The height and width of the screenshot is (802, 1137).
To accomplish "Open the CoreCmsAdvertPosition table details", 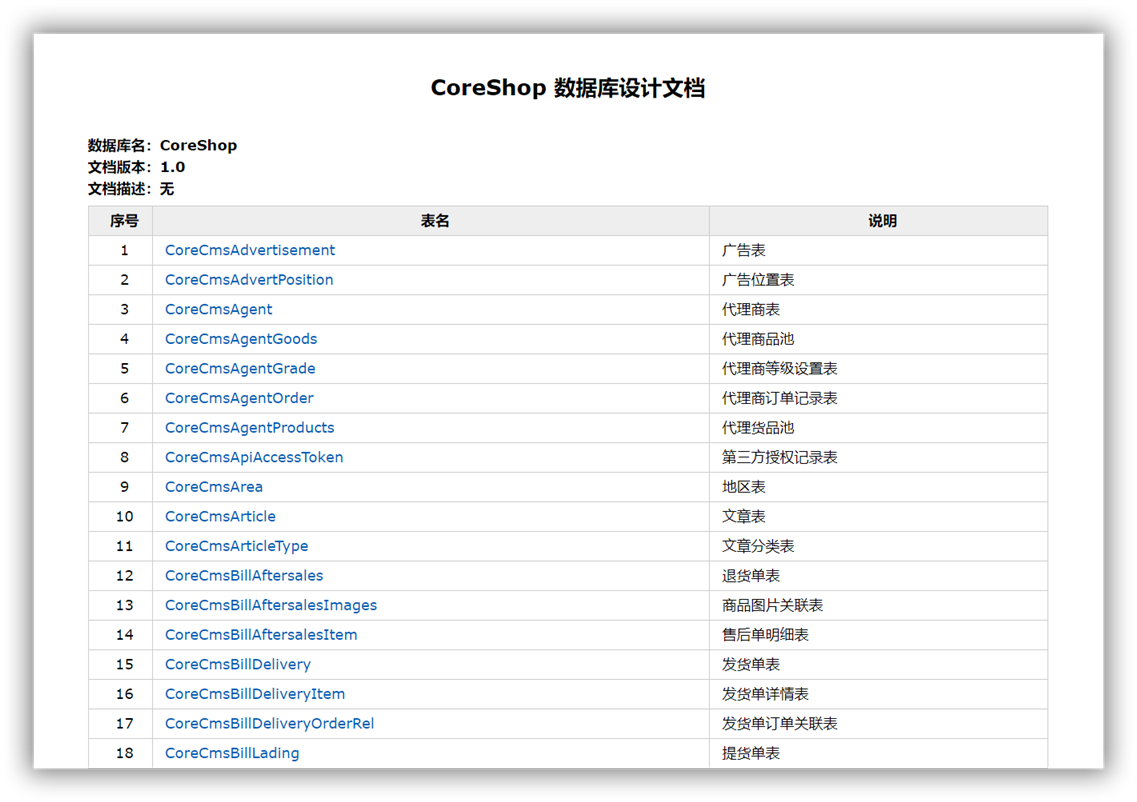I will (x=248, y=280).
